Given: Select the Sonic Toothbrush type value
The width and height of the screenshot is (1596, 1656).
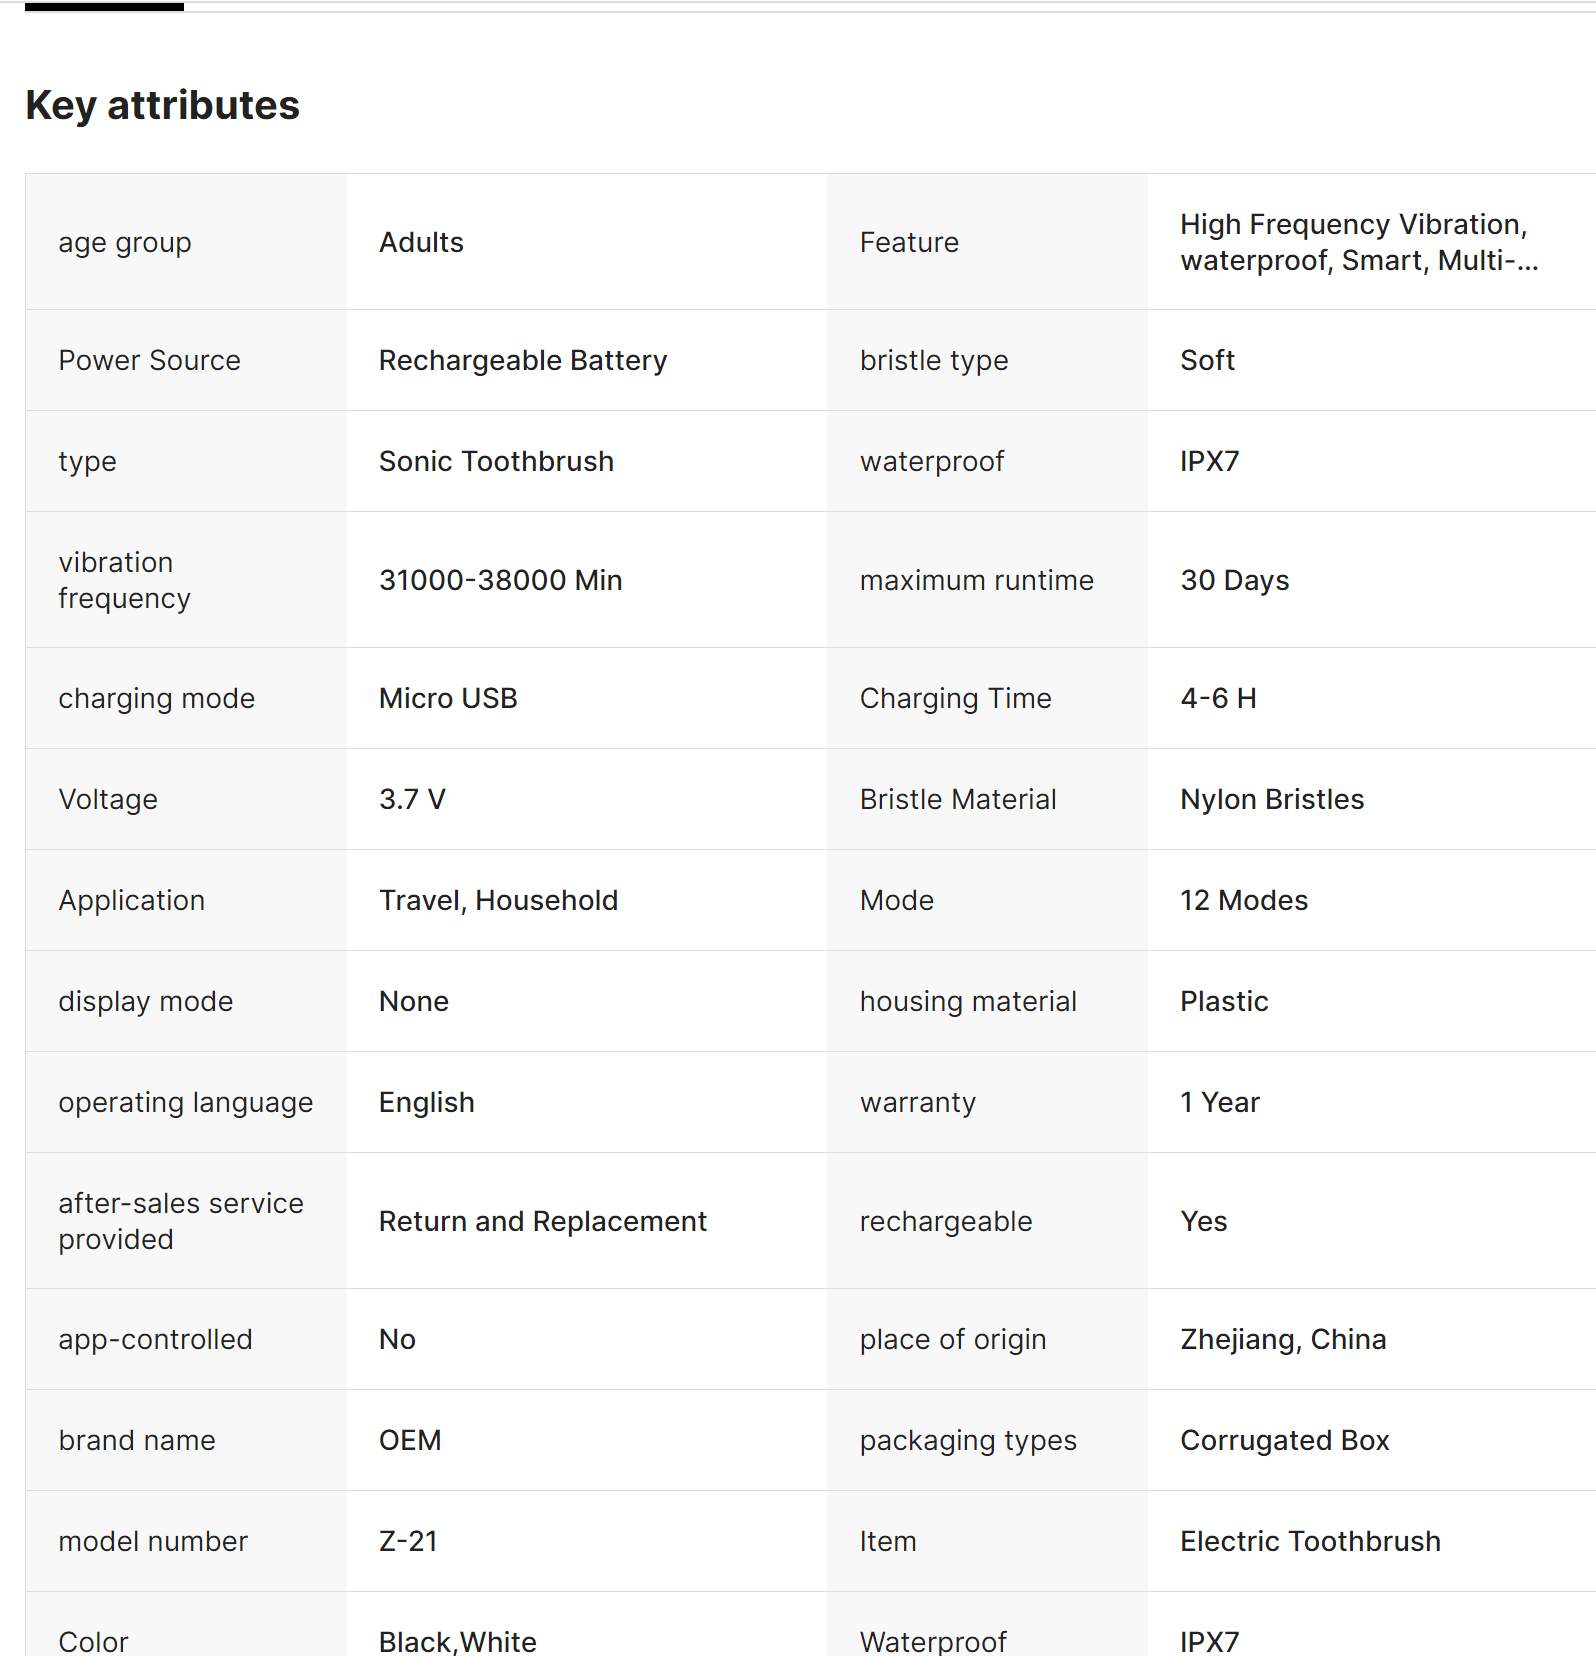Looking at the screenshot, I should click(496, 461).
